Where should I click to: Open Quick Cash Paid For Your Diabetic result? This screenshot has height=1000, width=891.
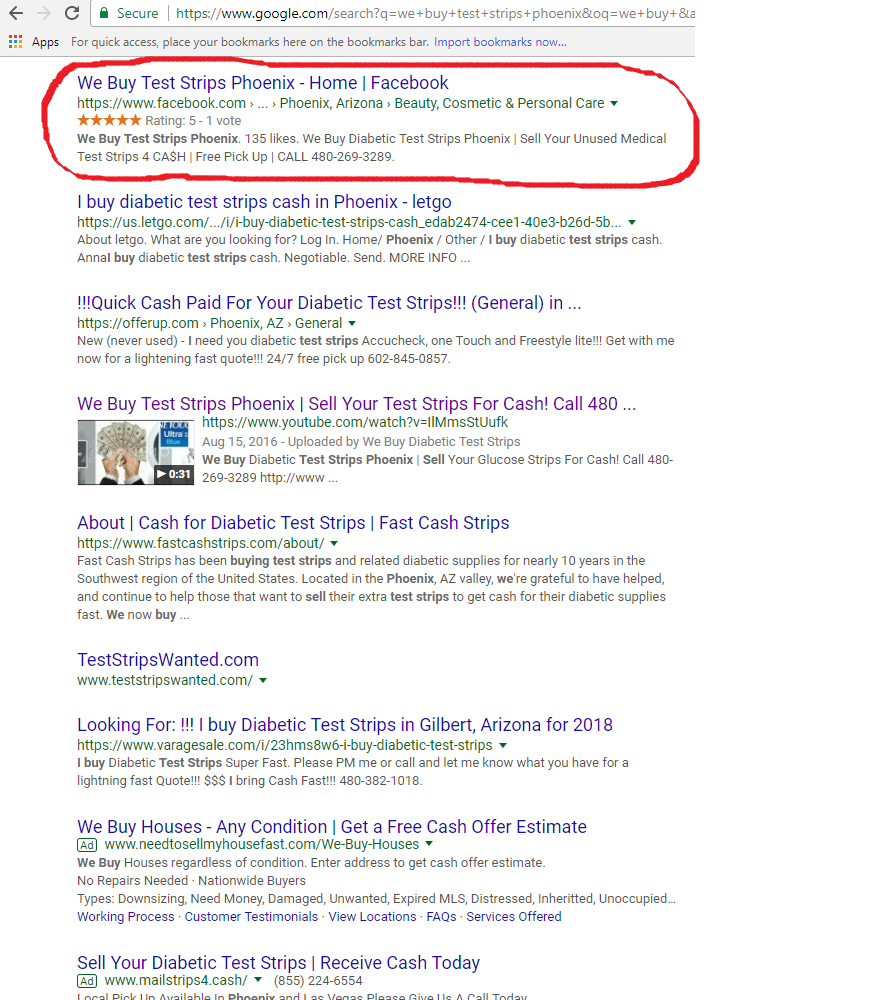point(329,303)
